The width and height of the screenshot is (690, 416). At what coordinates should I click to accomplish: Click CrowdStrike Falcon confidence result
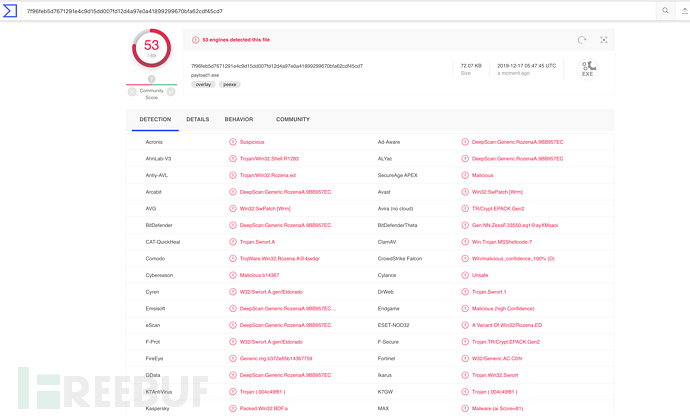tap(513, 258)
